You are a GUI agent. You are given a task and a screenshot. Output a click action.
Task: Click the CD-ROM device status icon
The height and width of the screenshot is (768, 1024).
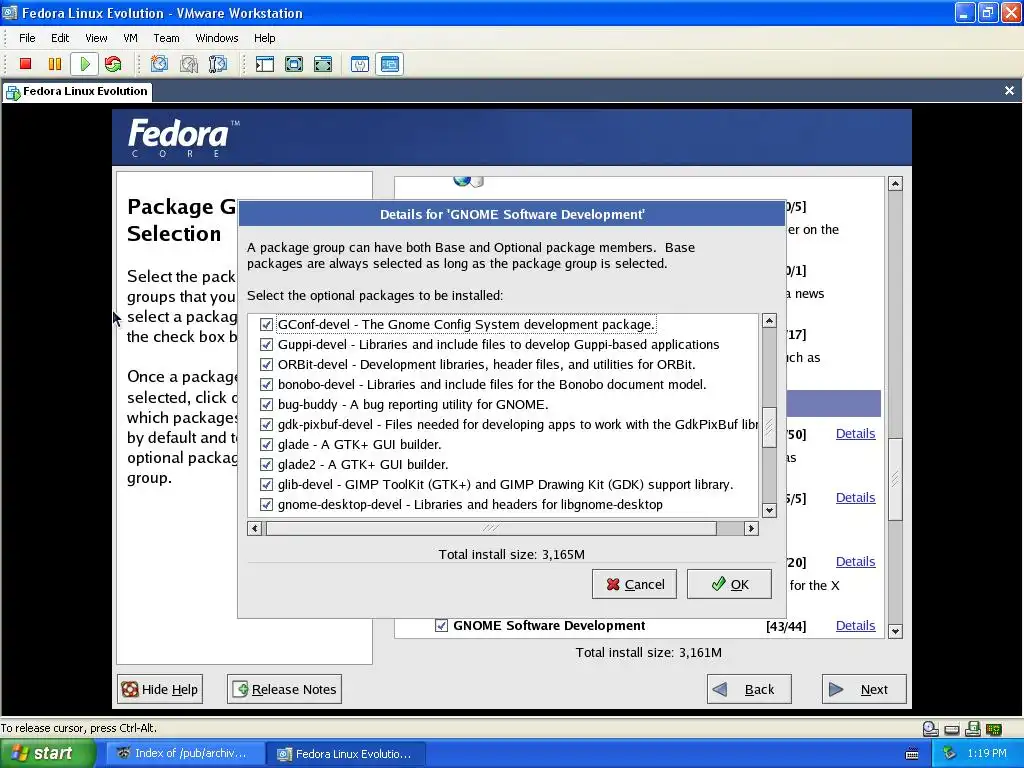(x=931, y=729)
